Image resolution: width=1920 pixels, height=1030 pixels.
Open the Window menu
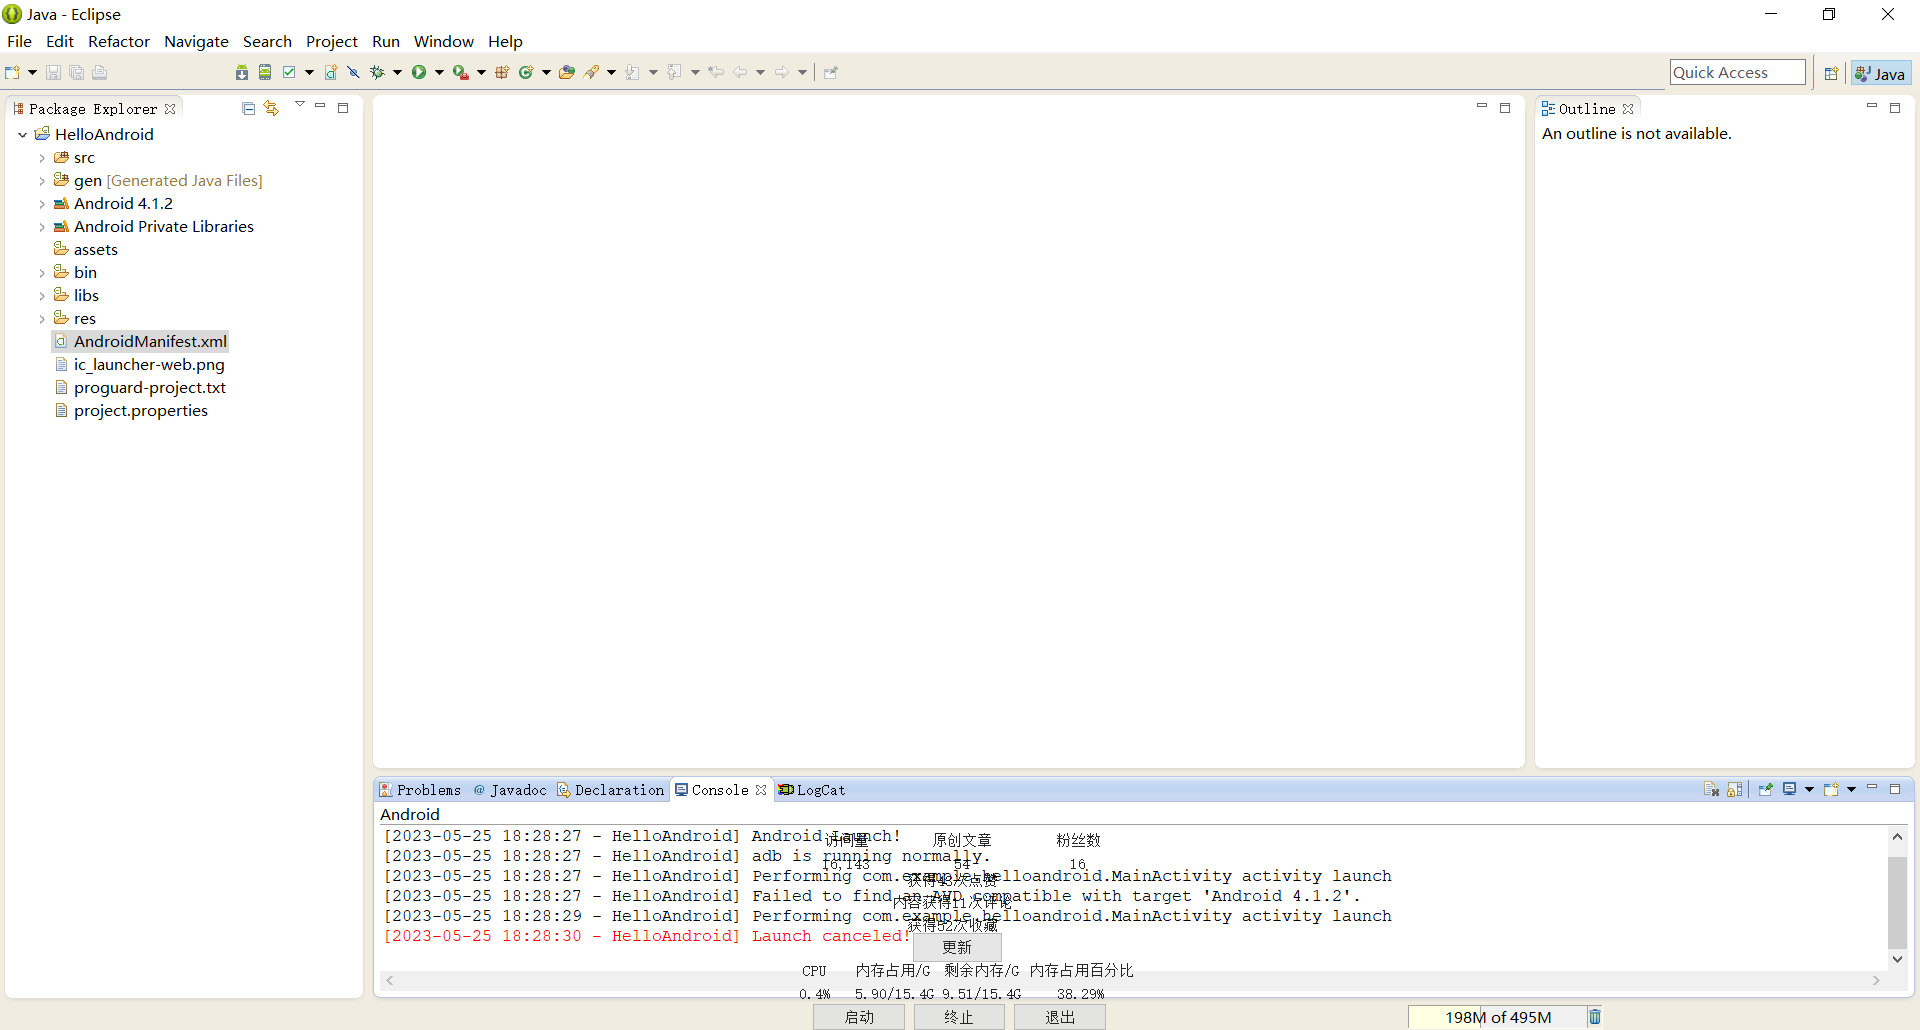pos(444,41)
